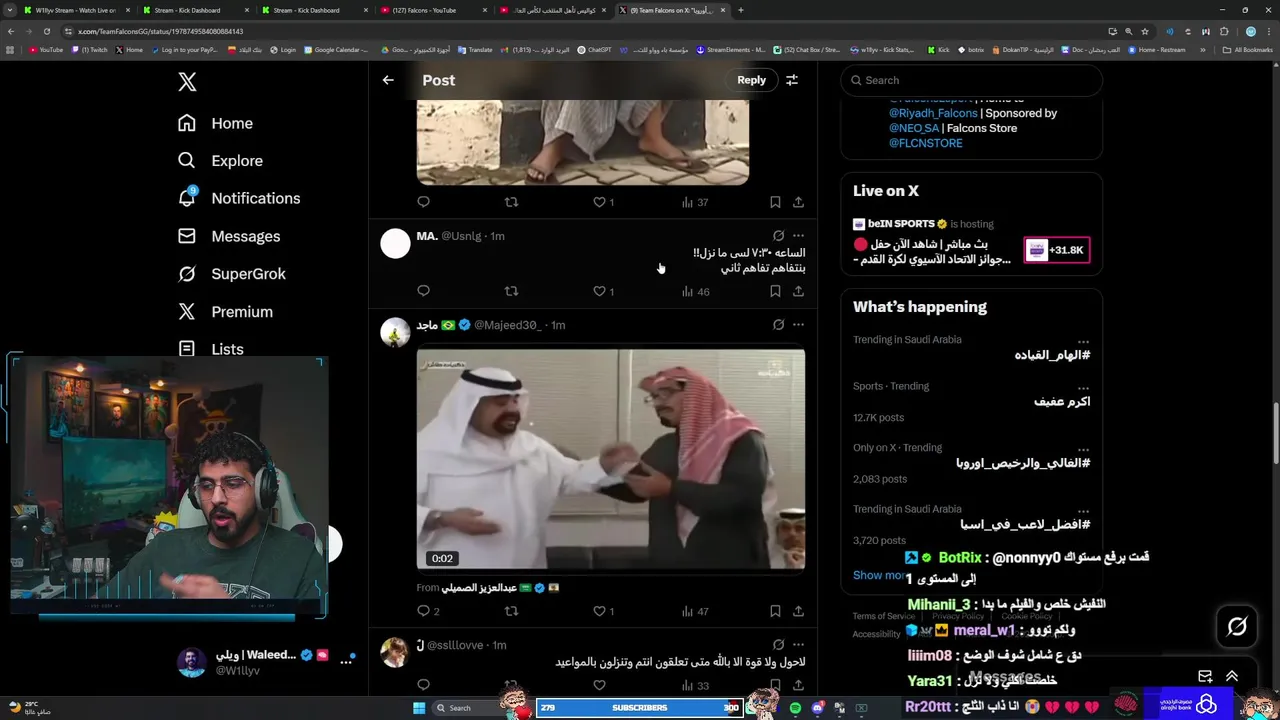Viewport: 1280px width, 720px height.
Task: Open trending #الهام_القياده
Action: [1052, 355]
